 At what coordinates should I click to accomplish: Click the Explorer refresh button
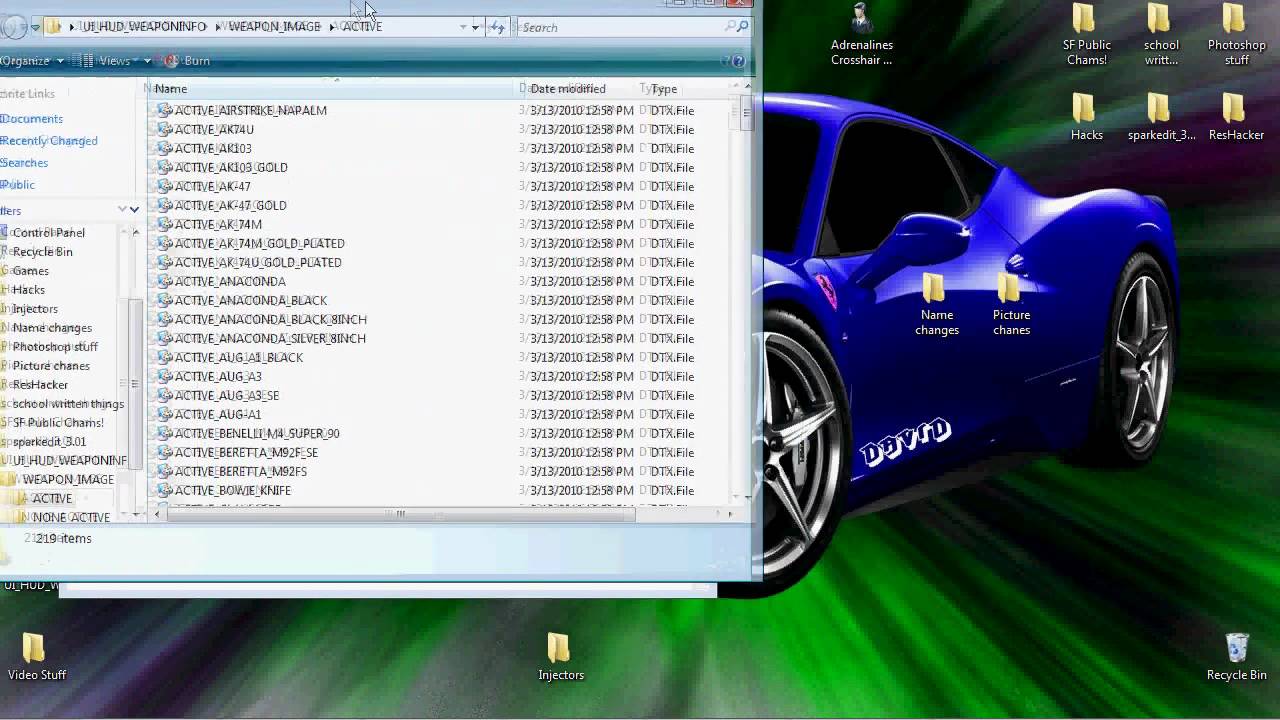pos(497,27)
